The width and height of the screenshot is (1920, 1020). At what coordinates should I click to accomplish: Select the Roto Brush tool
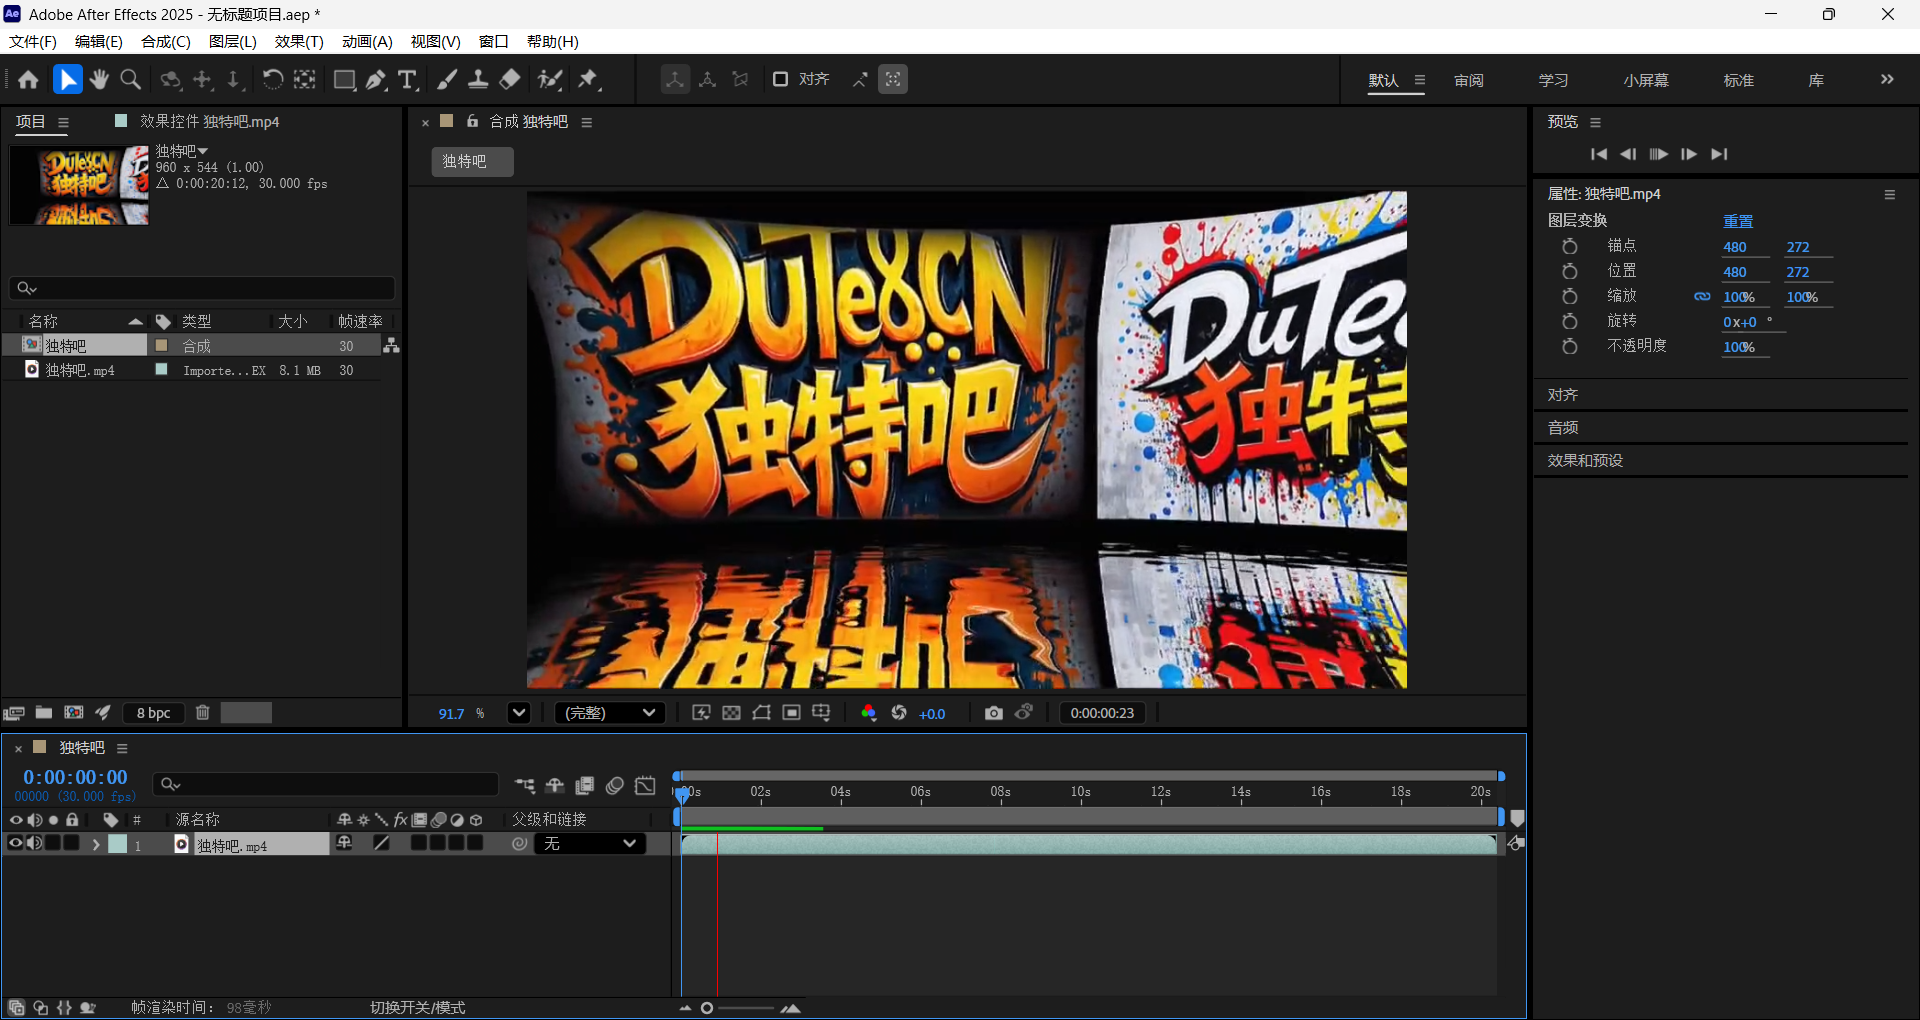550,80
